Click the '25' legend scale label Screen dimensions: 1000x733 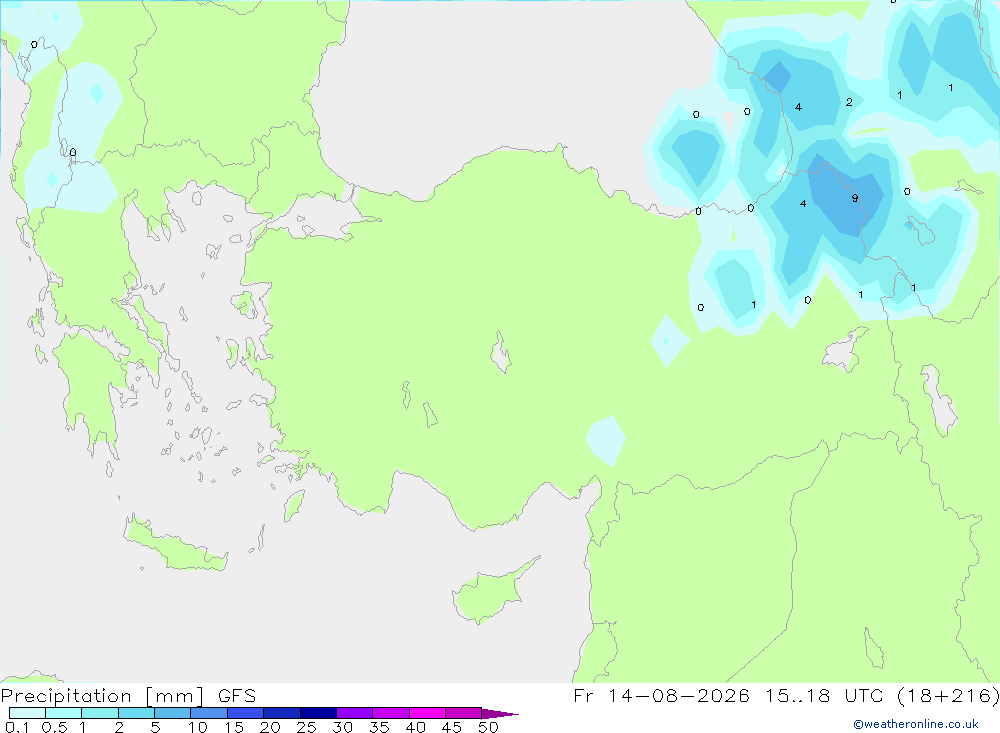tap(307, 727)
